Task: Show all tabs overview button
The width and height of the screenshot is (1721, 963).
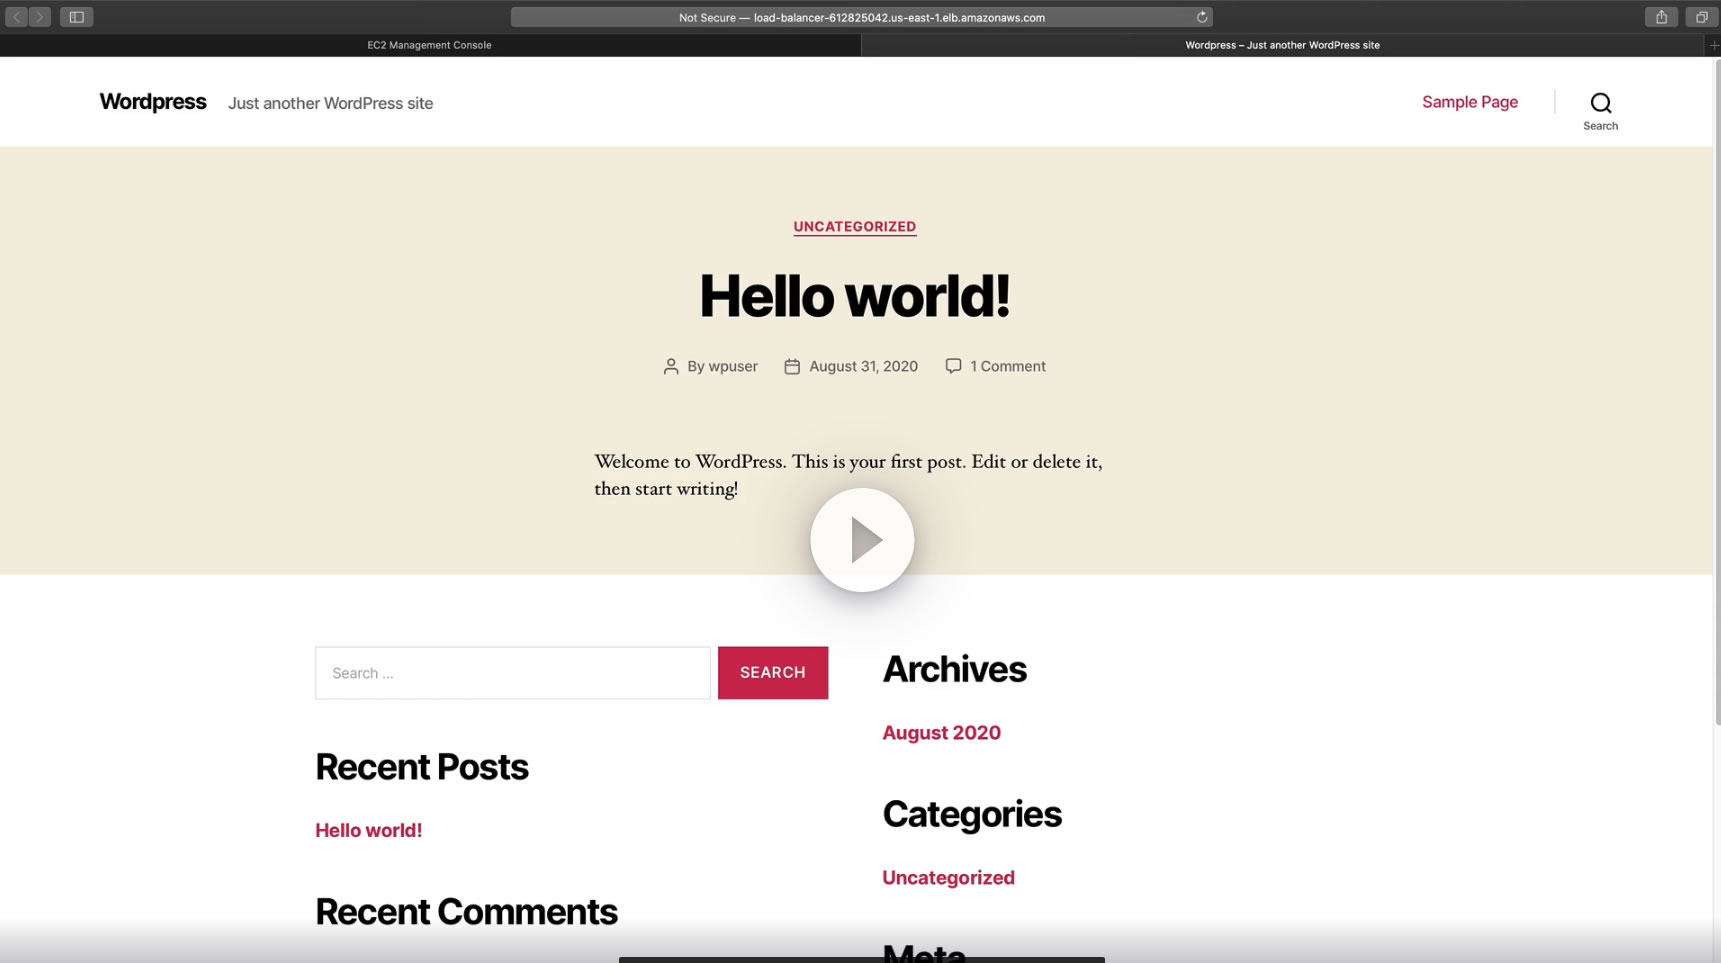Action: click(1701, 17)
